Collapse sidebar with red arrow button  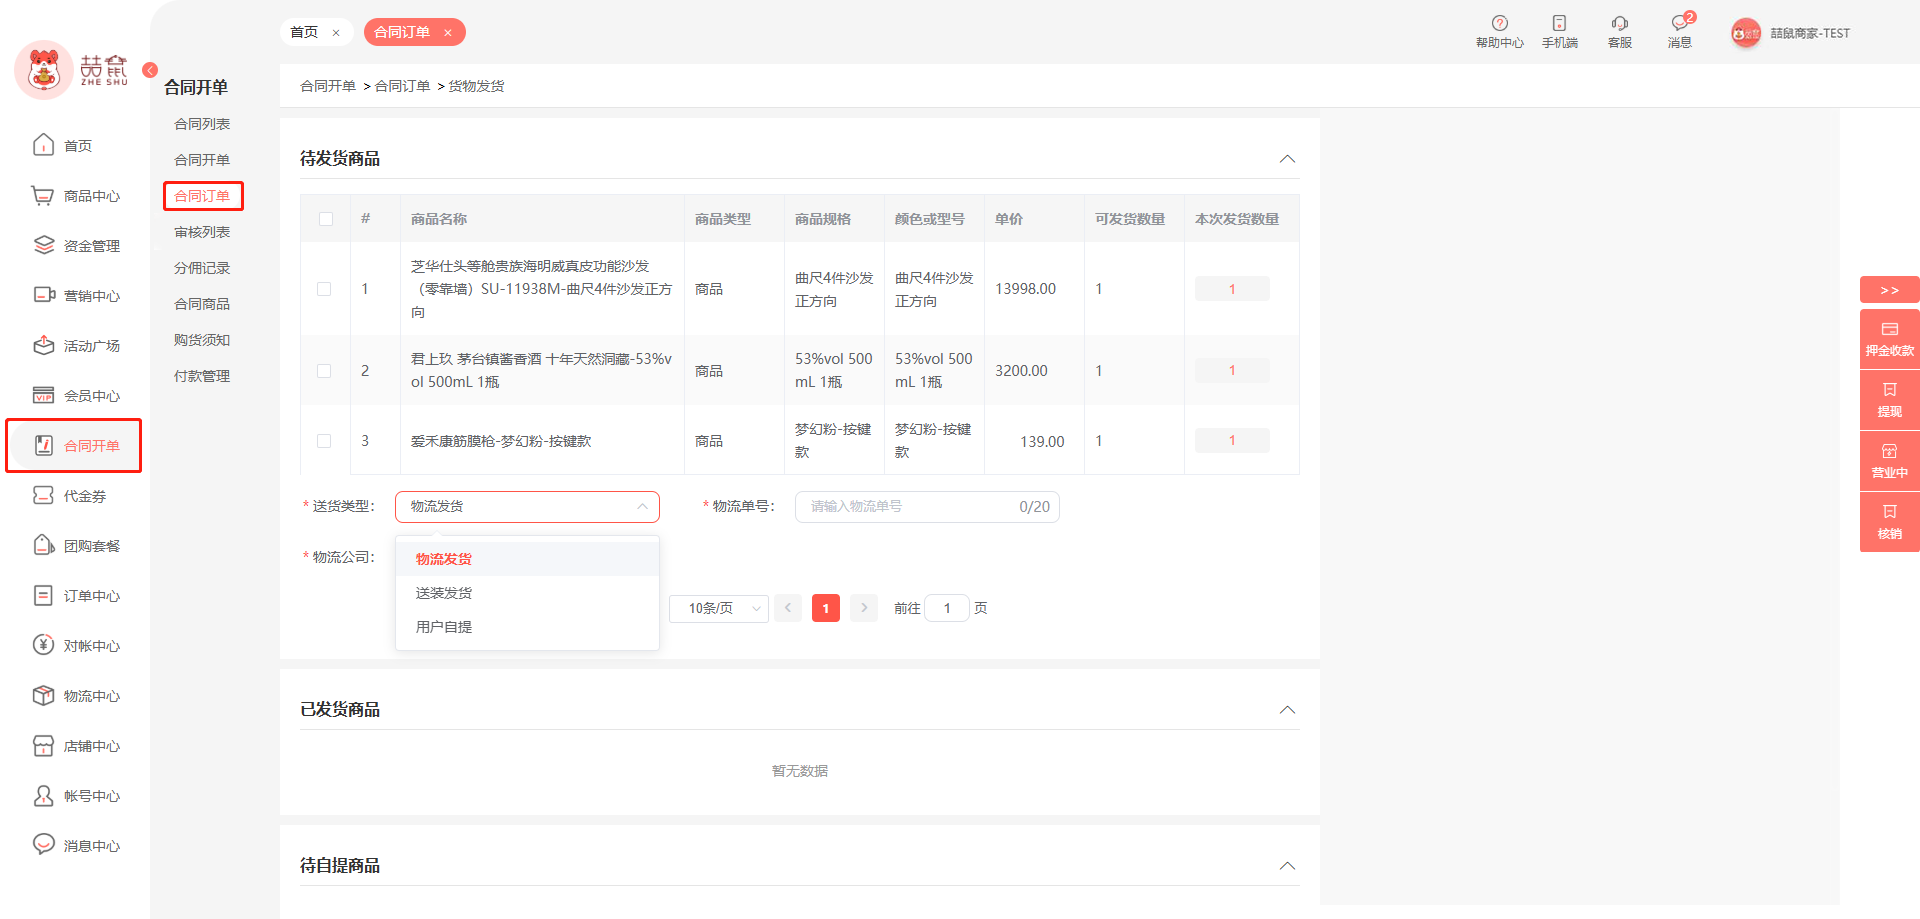pyautogui.click(x=150, y=70)
